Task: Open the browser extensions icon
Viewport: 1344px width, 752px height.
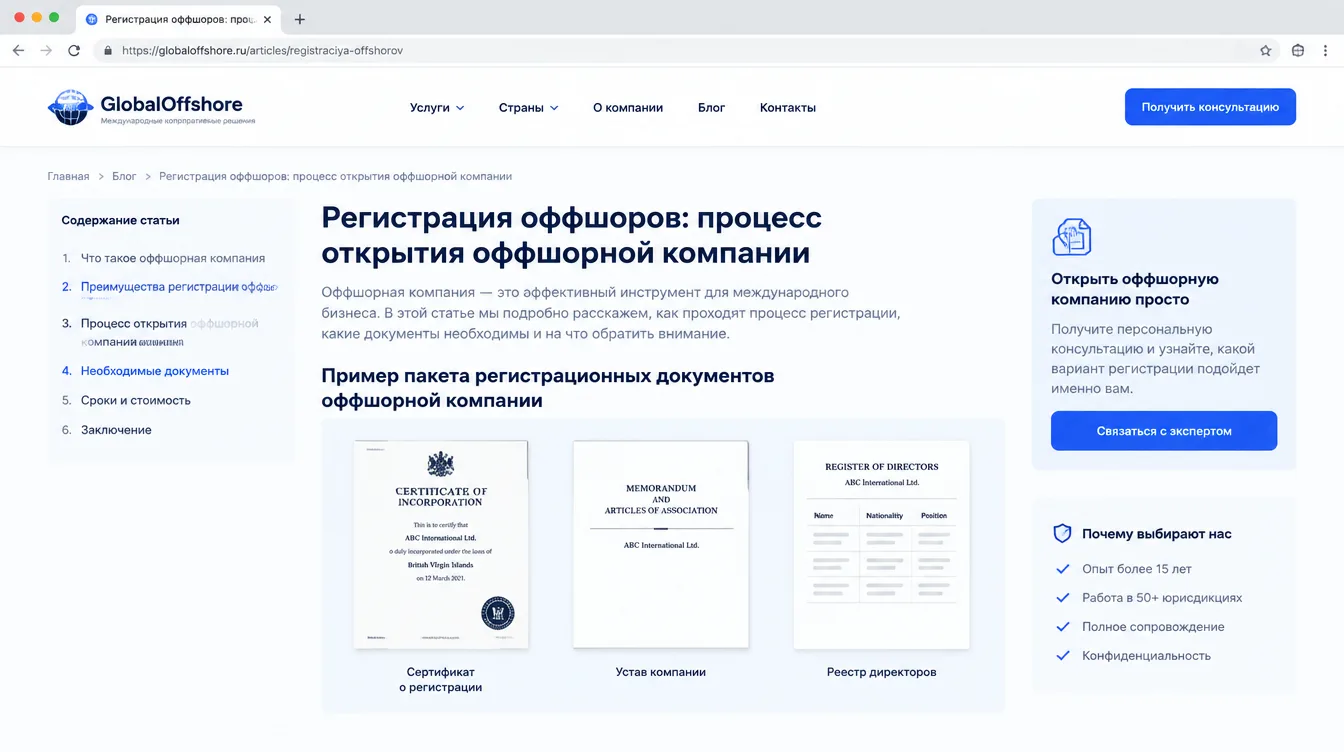Action: click(x=1298, y=50)
